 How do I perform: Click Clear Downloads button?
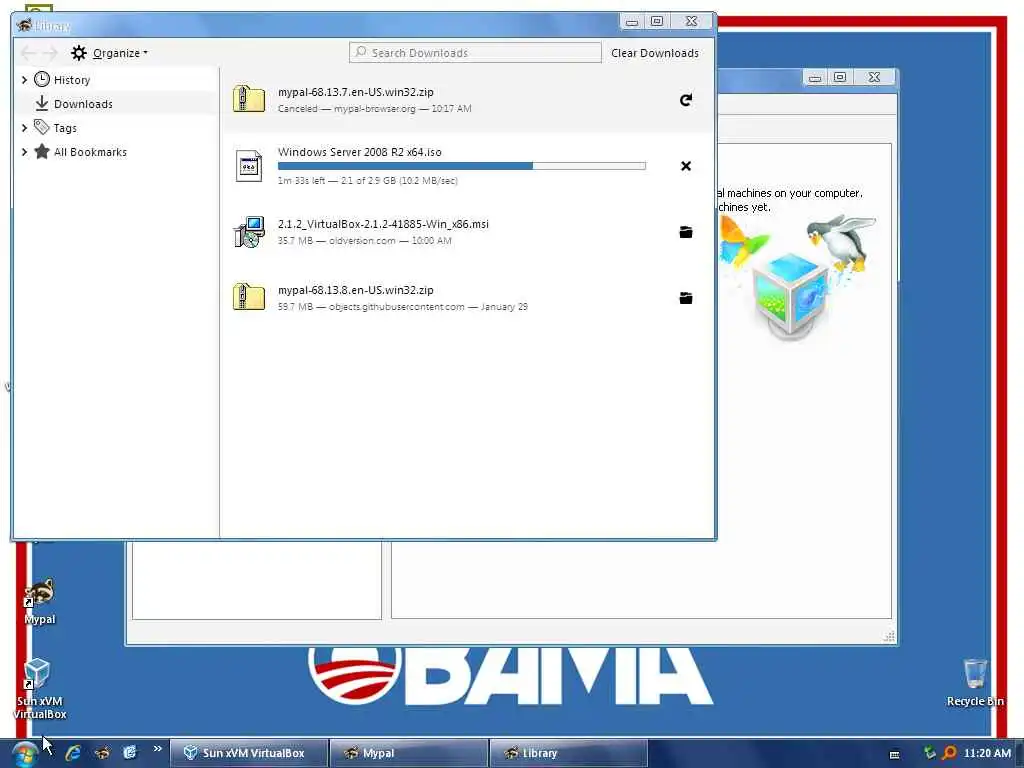655,53
